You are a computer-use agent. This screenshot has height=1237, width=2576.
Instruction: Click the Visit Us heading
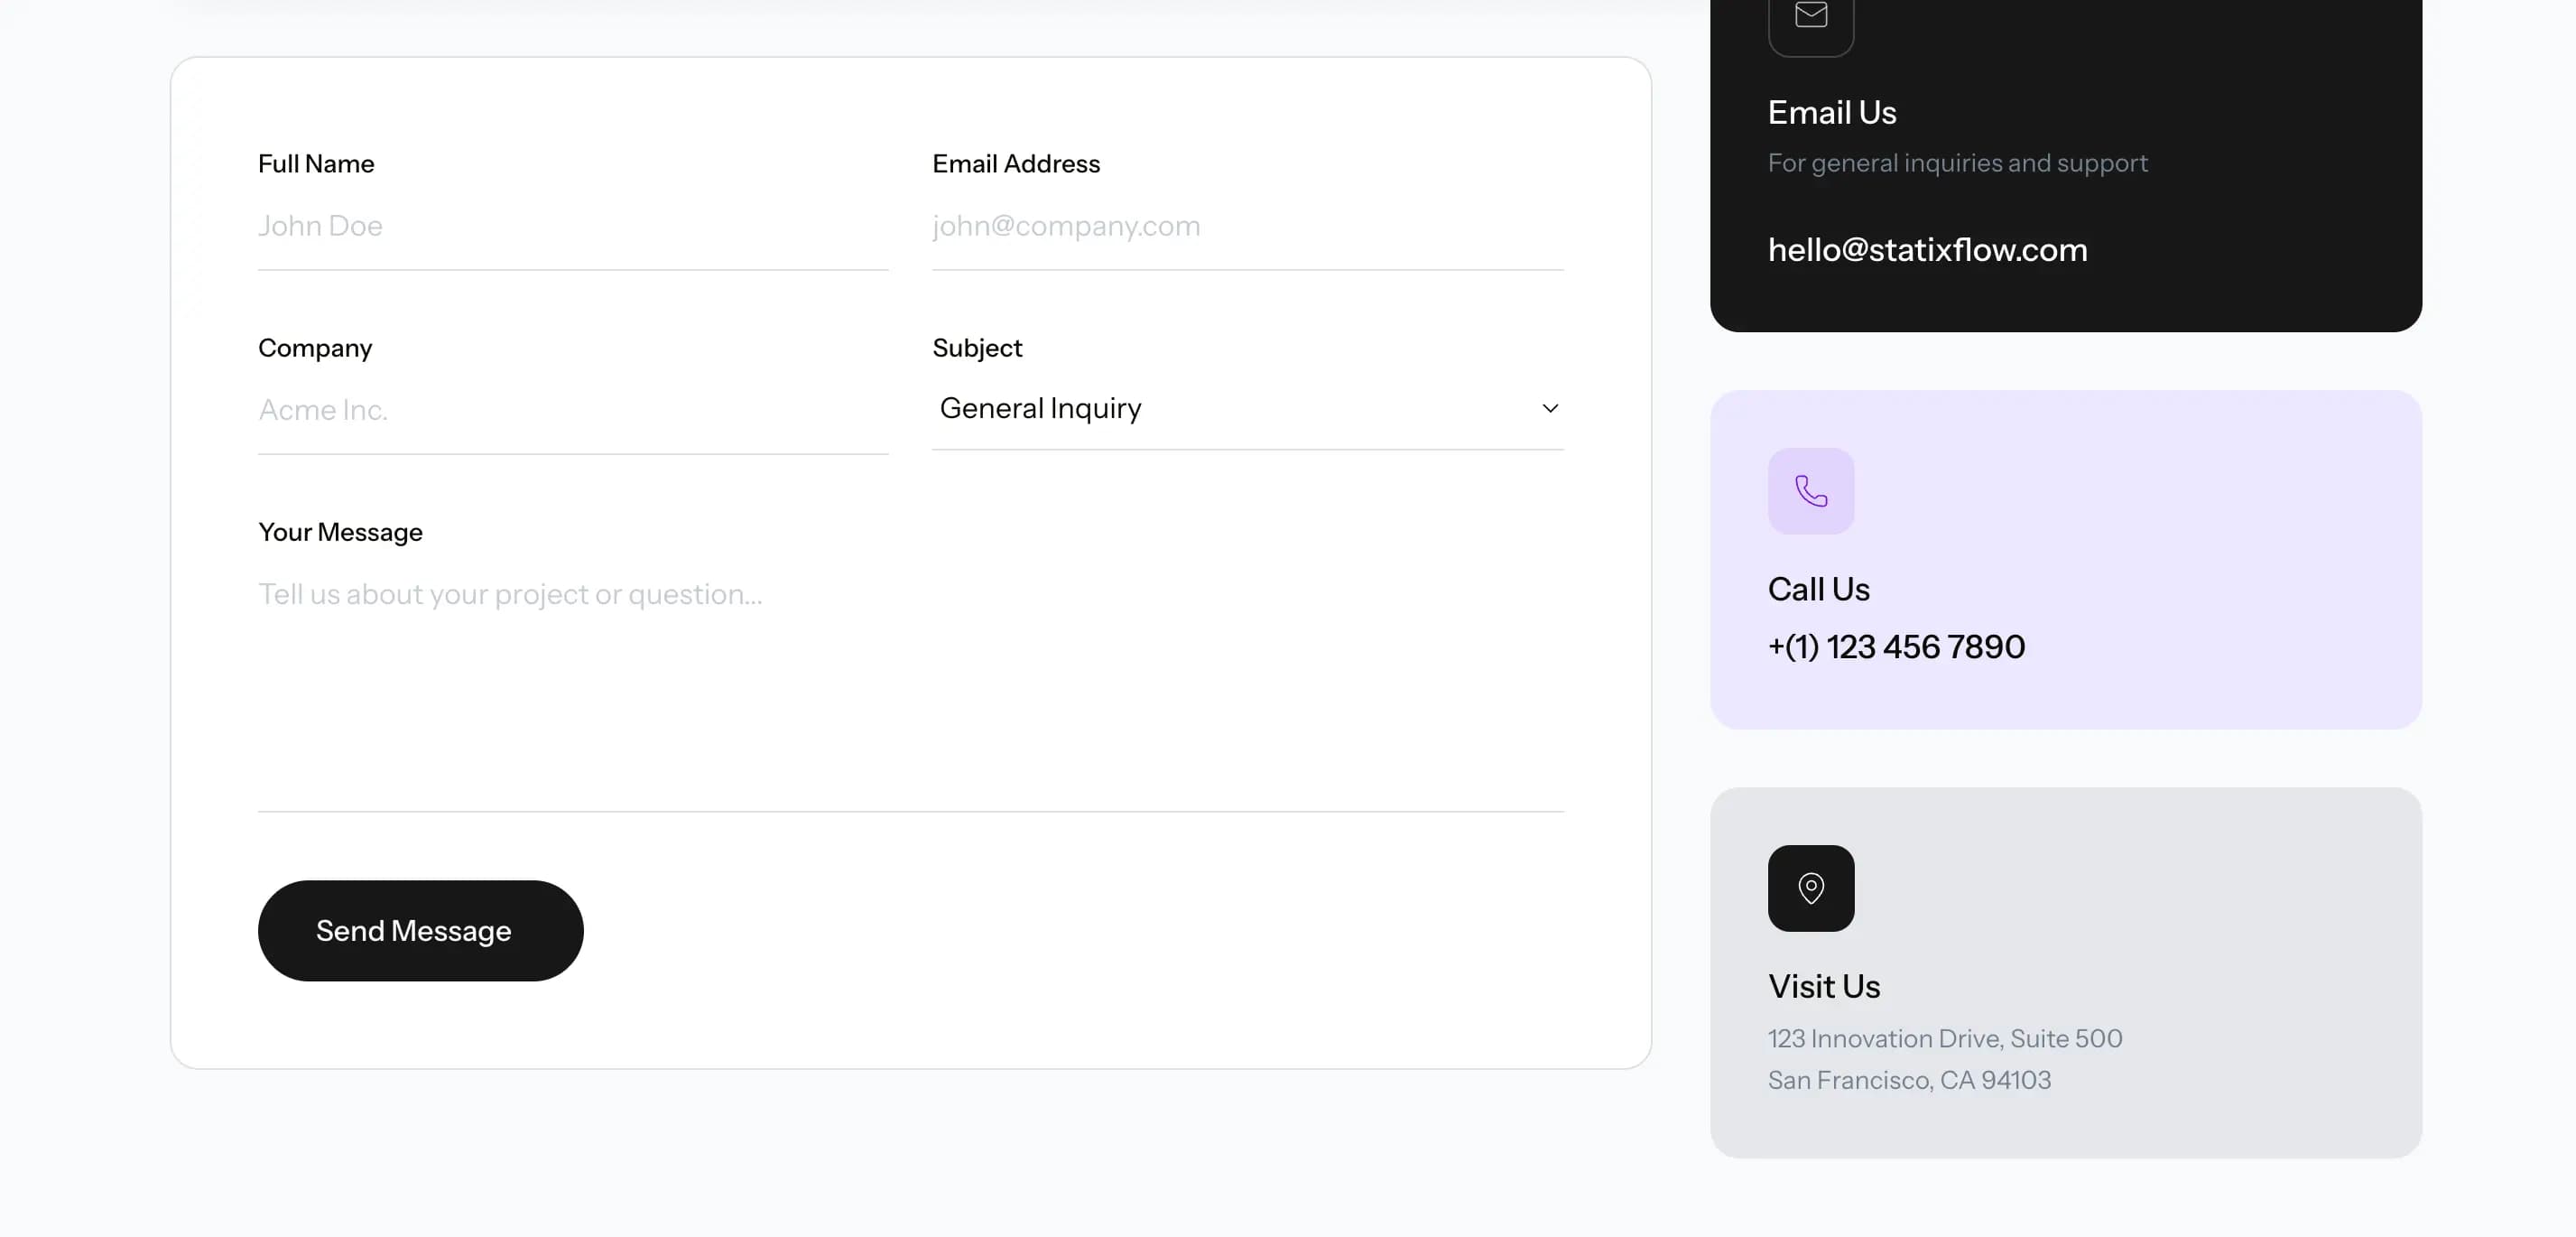pyautogui.click(x=1824, y=987)
